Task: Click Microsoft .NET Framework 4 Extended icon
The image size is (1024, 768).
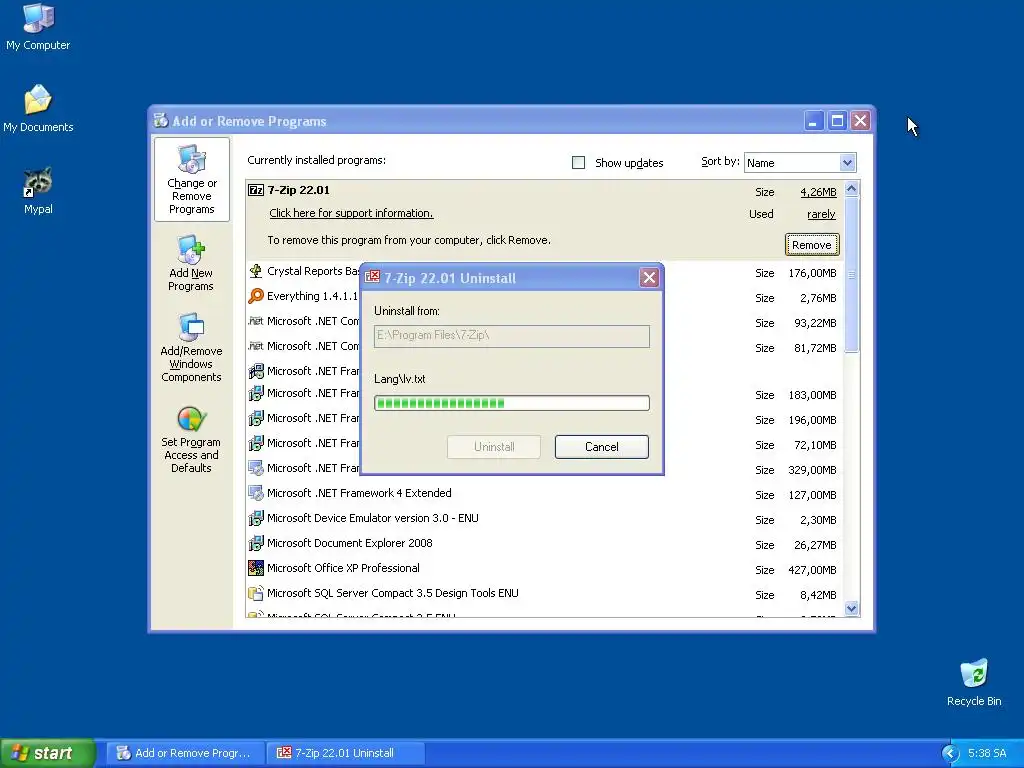Action: (256, 493)
